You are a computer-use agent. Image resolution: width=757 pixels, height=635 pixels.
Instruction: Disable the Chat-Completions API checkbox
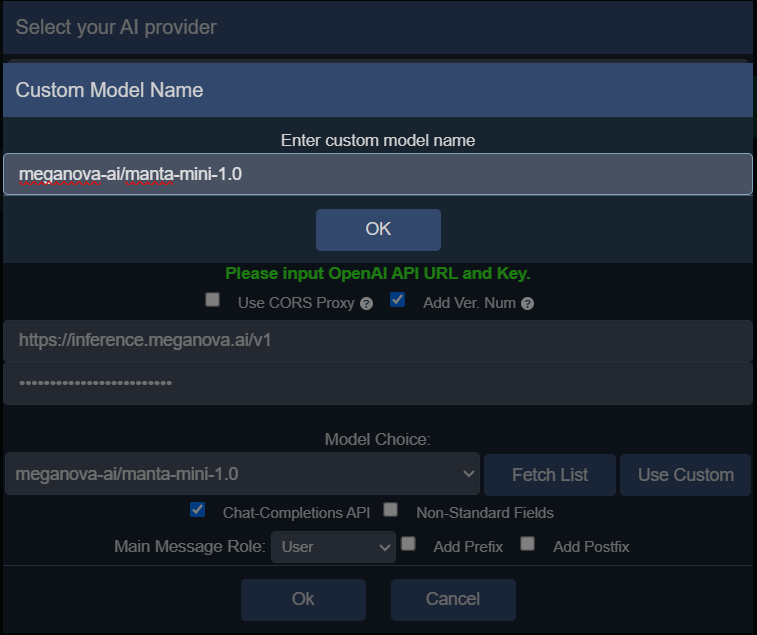(197, 510)
